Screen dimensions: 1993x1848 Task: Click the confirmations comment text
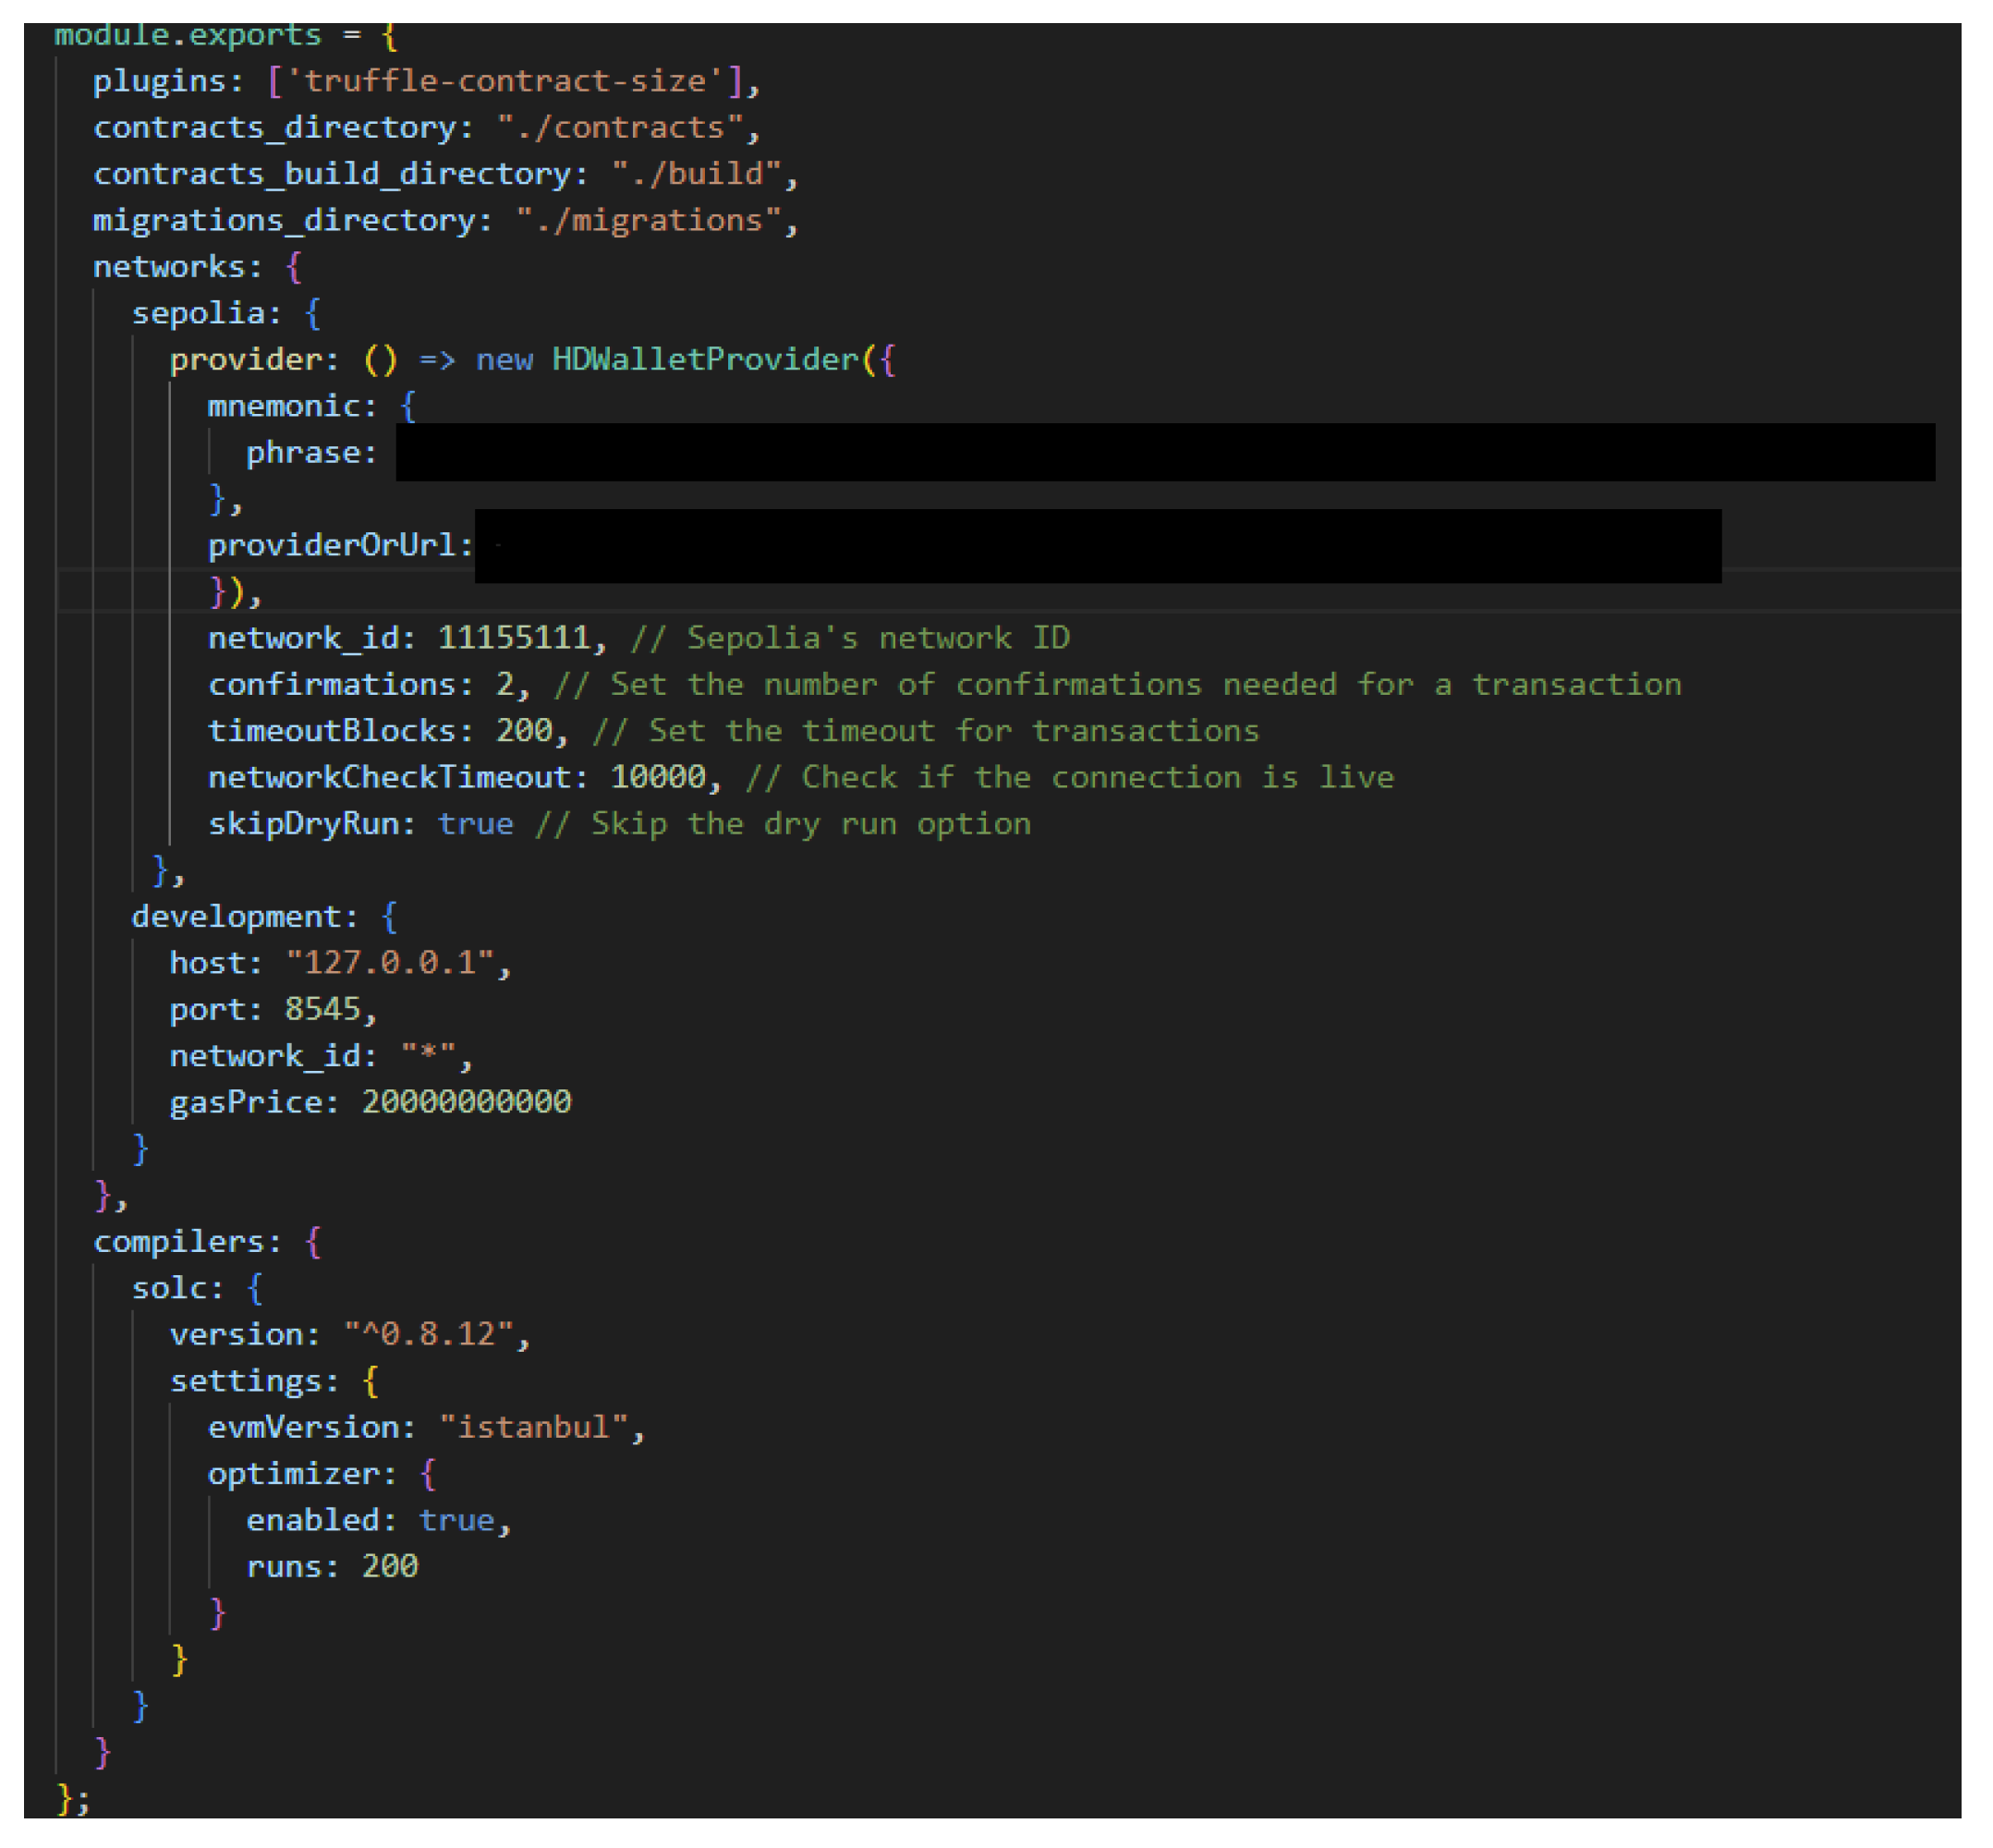point(1117,685)
